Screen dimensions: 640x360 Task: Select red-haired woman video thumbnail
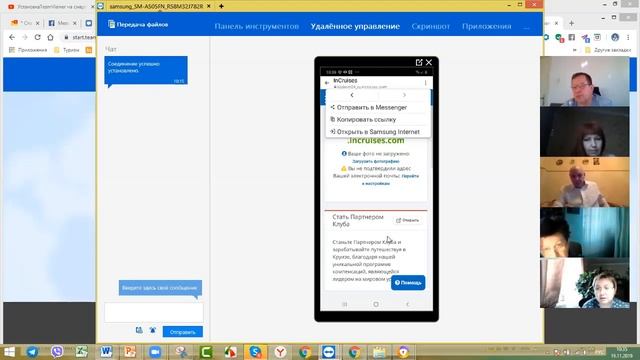[x=584, y=132]
